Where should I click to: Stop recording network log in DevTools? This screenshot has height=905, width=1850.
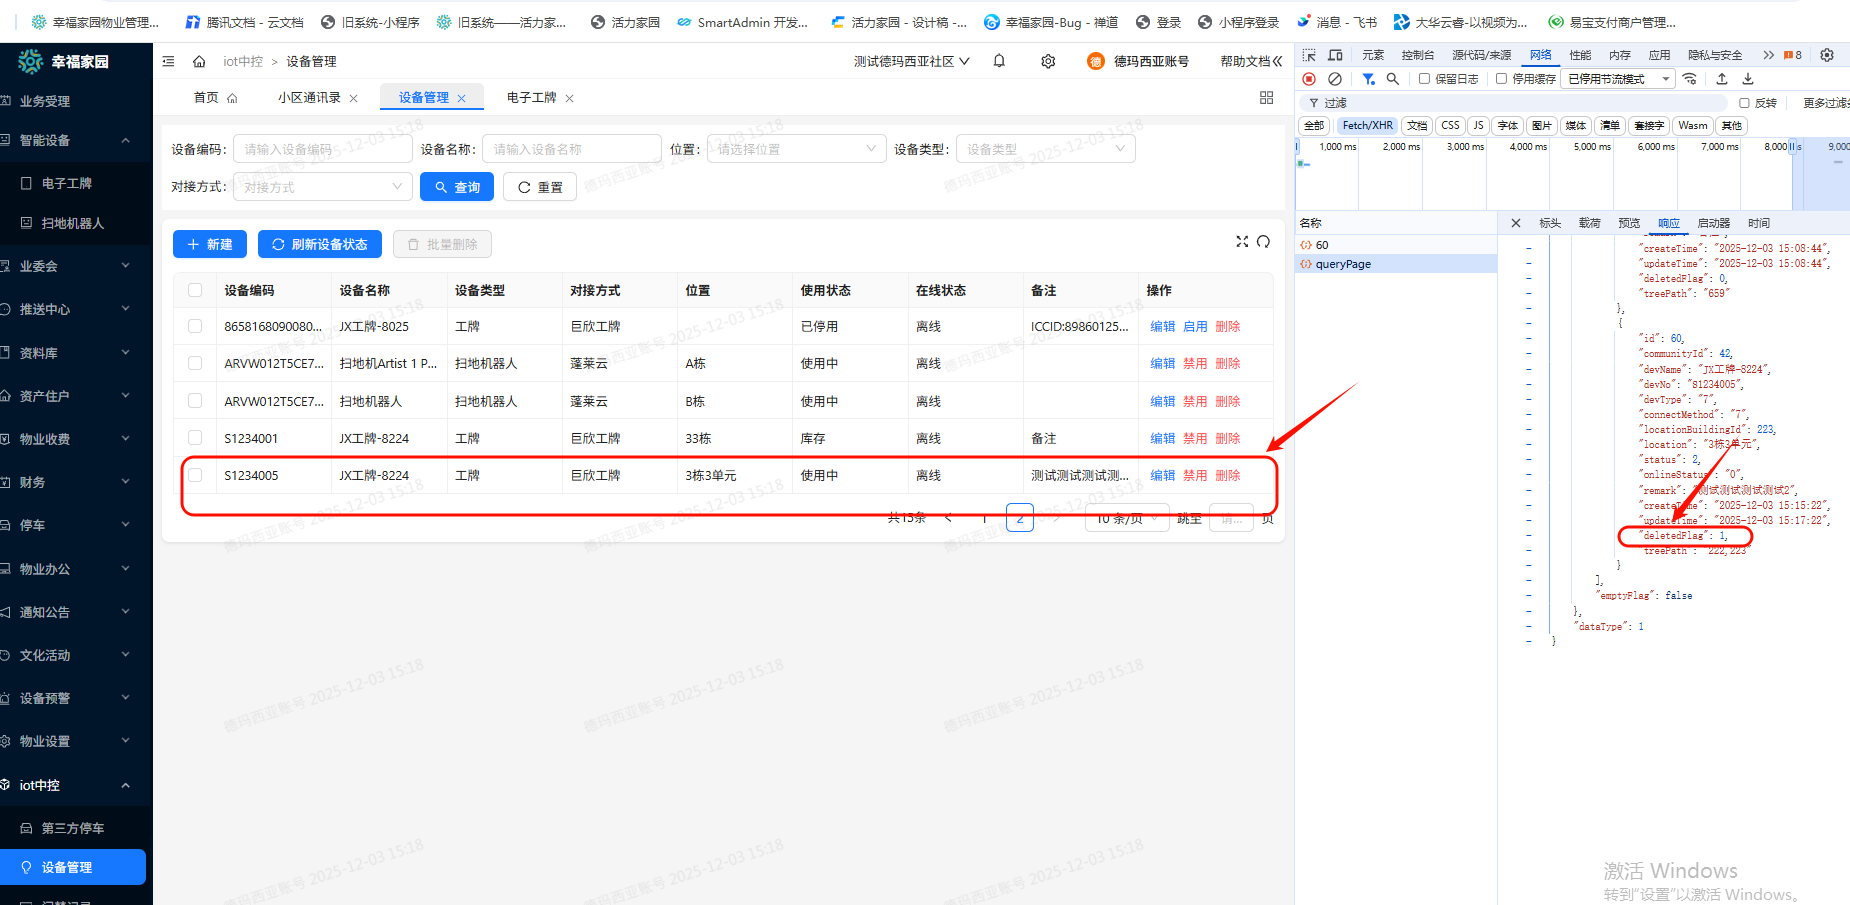pos(1309,79)
